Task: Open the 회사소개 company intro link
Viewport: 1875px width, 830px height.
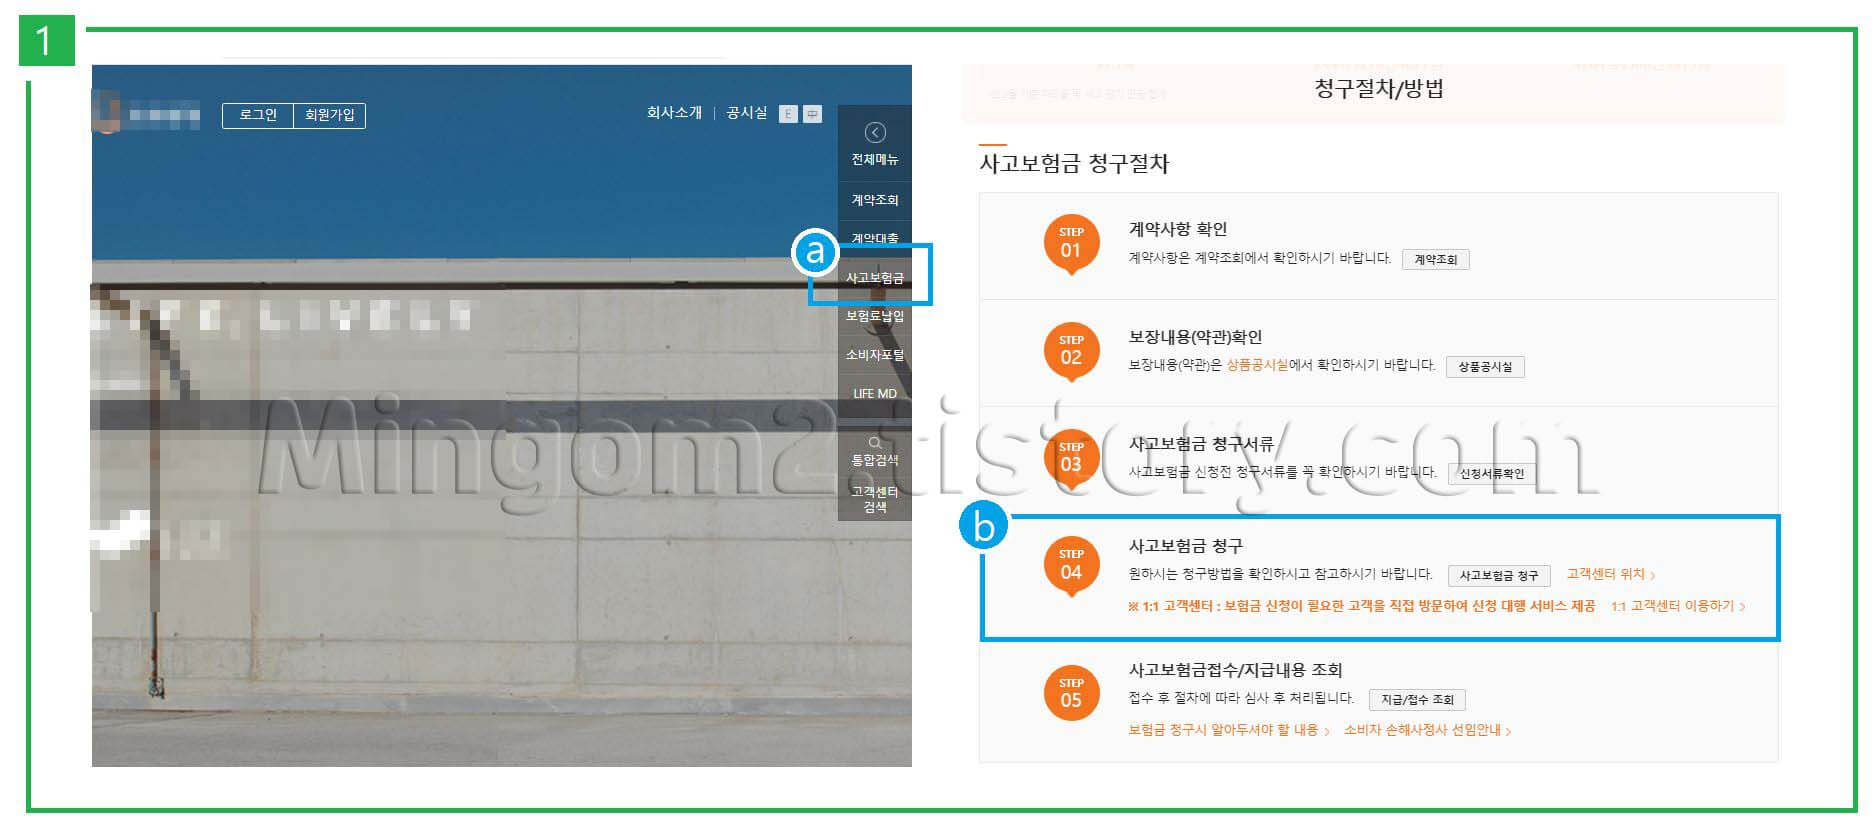Action: pyautogui.click(x=674, y=113)
